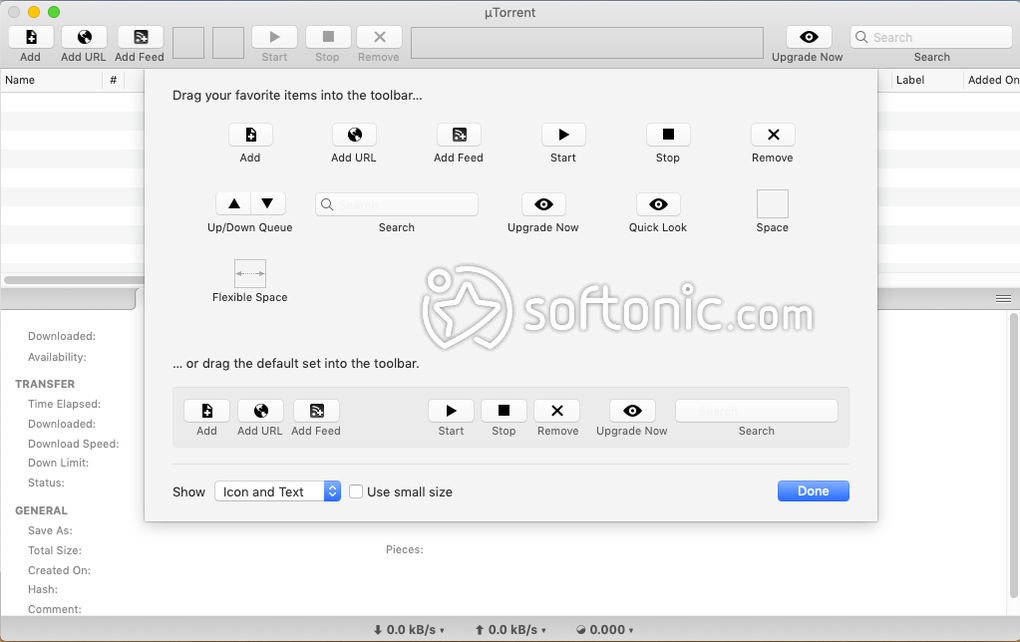Click the Download Speed: label
Image resolution: width=1020 pixels, height=642 pixels.
74,444
